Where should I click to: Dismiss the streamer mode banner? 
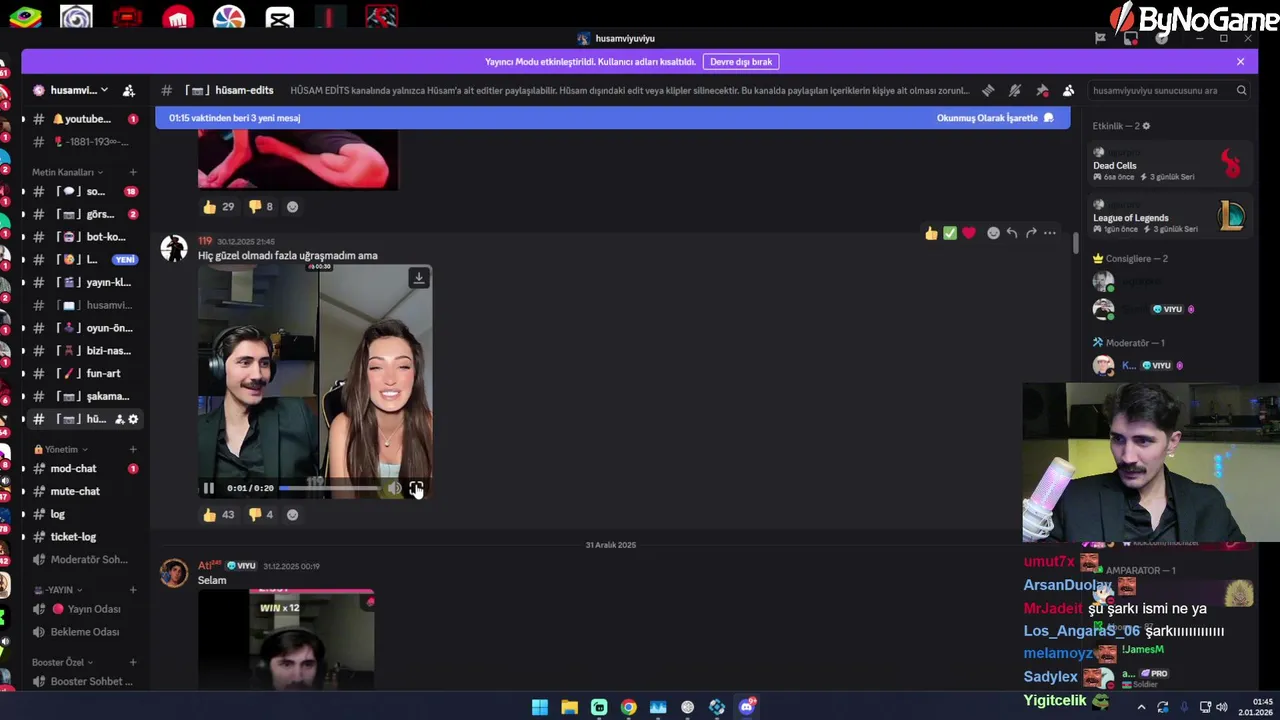click(x=1240, y=61)
